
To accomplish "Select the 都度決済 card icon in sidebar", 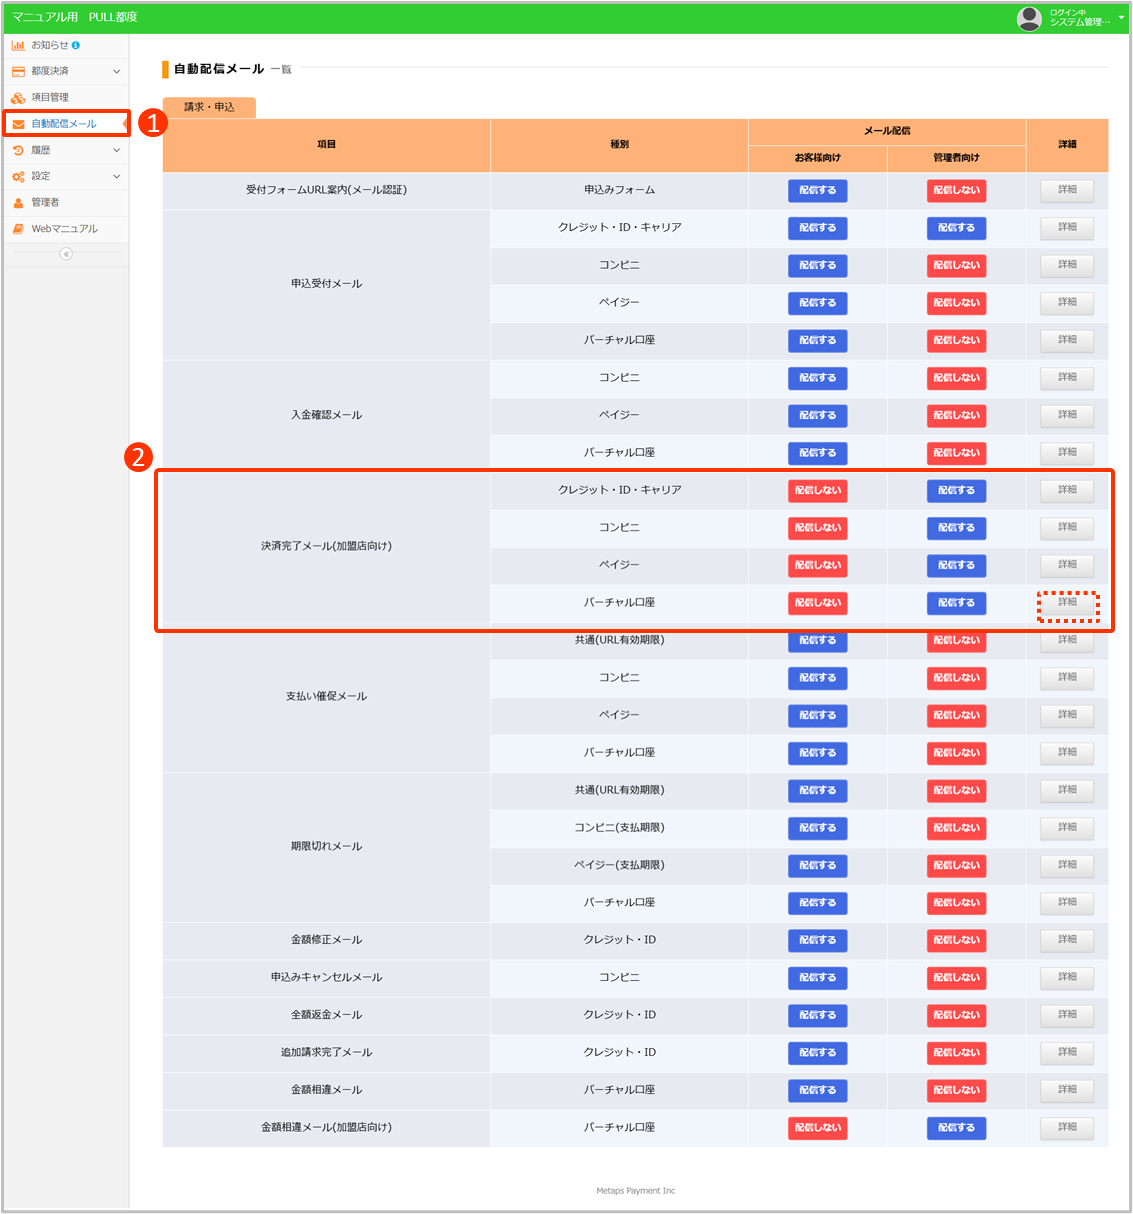I will [16, 71].
